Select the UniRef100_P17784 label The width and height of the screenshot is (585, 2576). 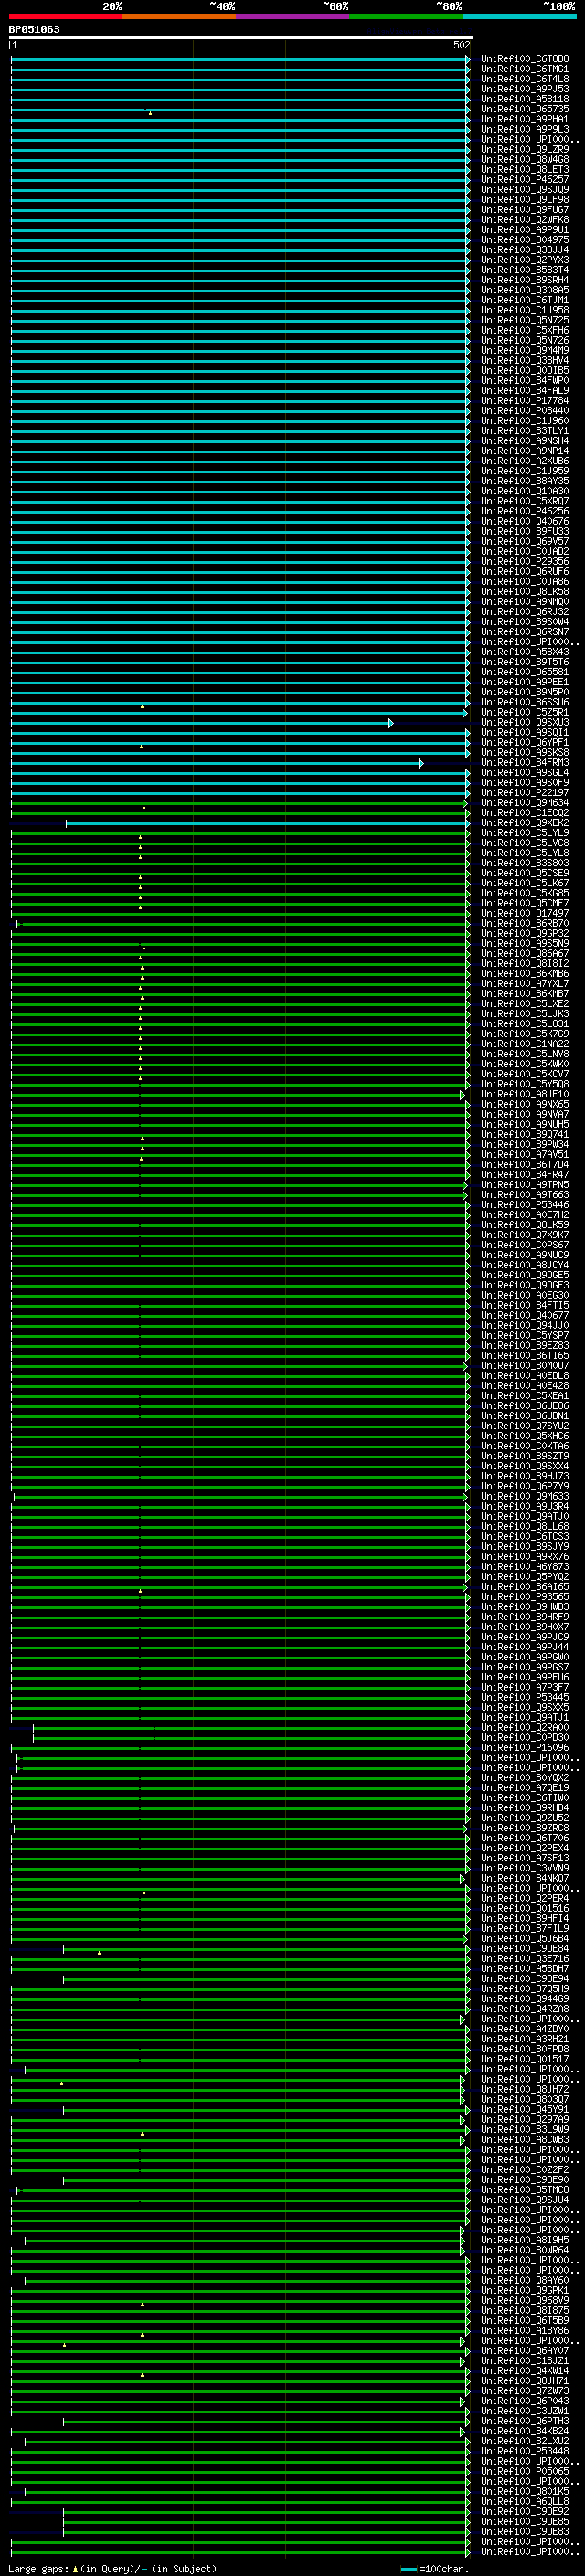[525, 400]
